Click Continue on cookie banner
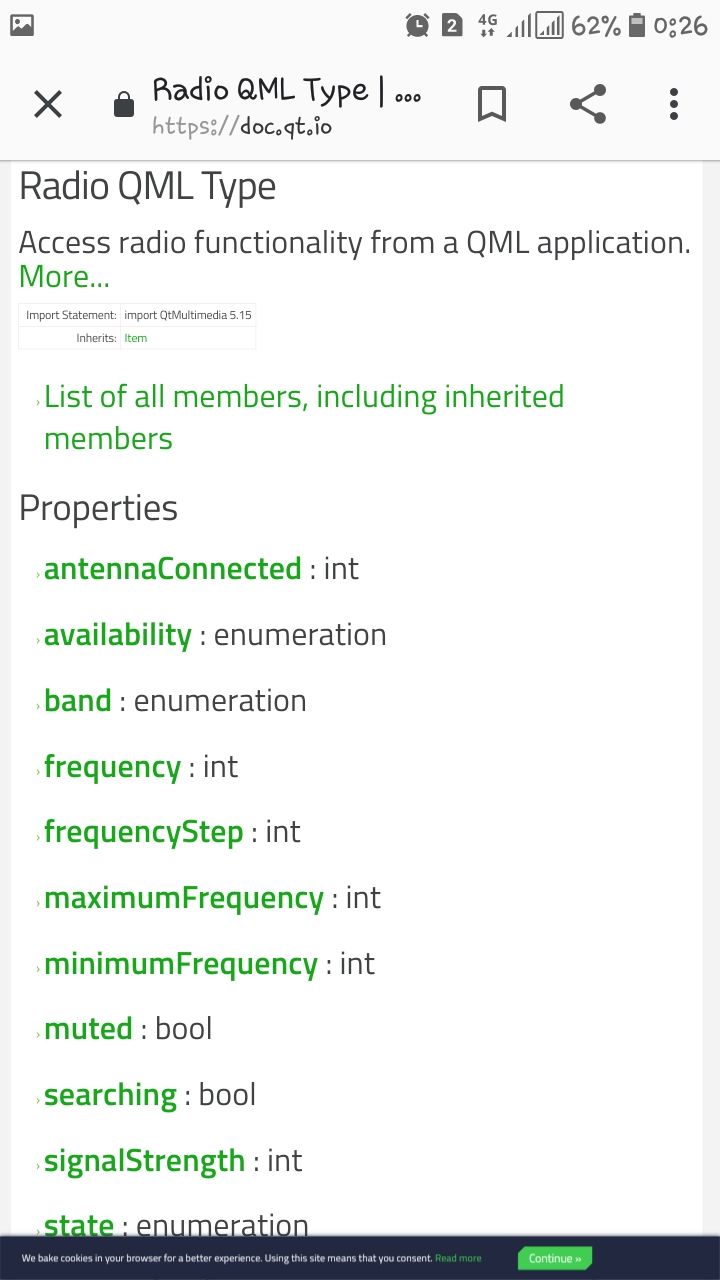The width and height of the screenshot is (720, 1280). 555,1258
